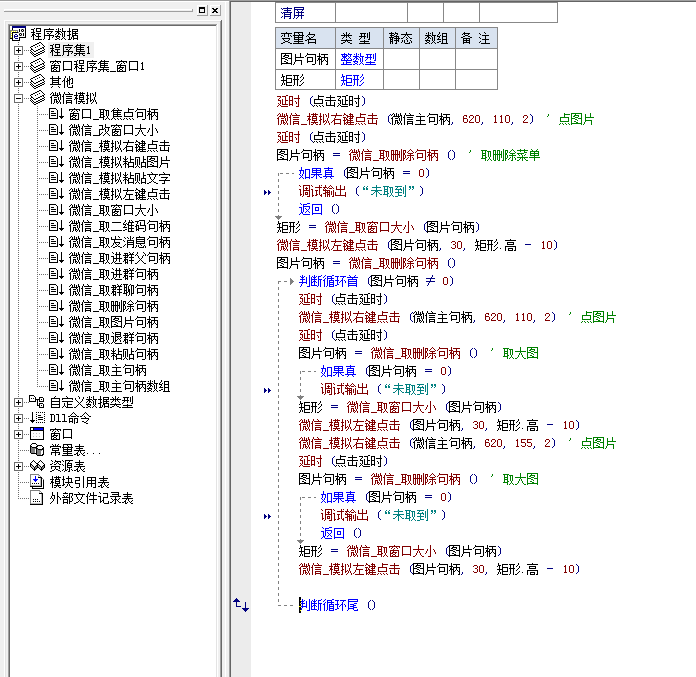Click the 窗口 window icon
696x677 pixels.
[x=37, y=434]
